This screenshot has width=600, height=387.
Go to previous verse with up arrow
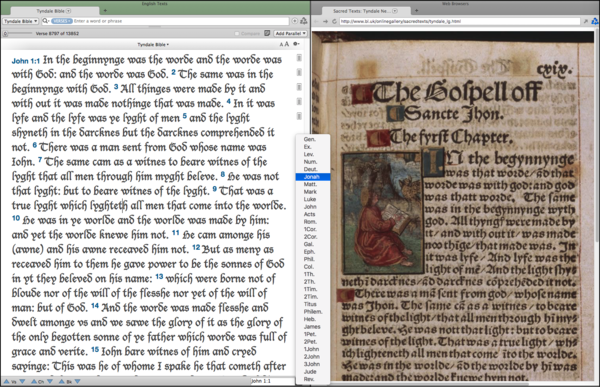[x=7, y=381]
